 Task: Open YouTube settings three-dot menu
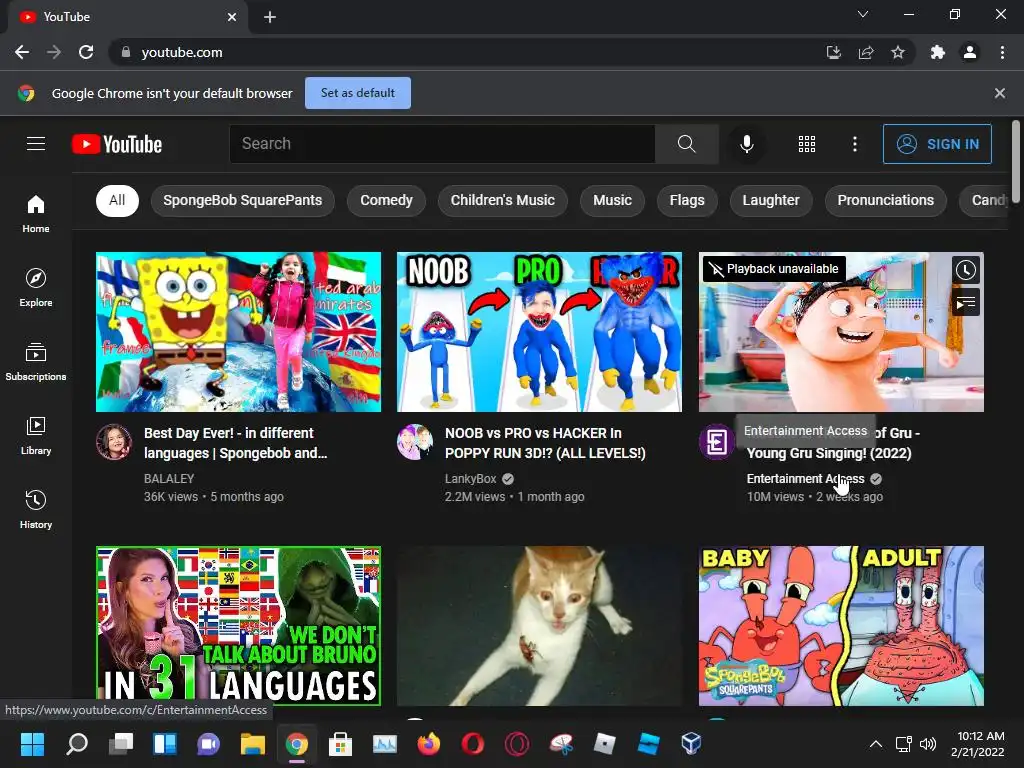click(x=854, y=144)
